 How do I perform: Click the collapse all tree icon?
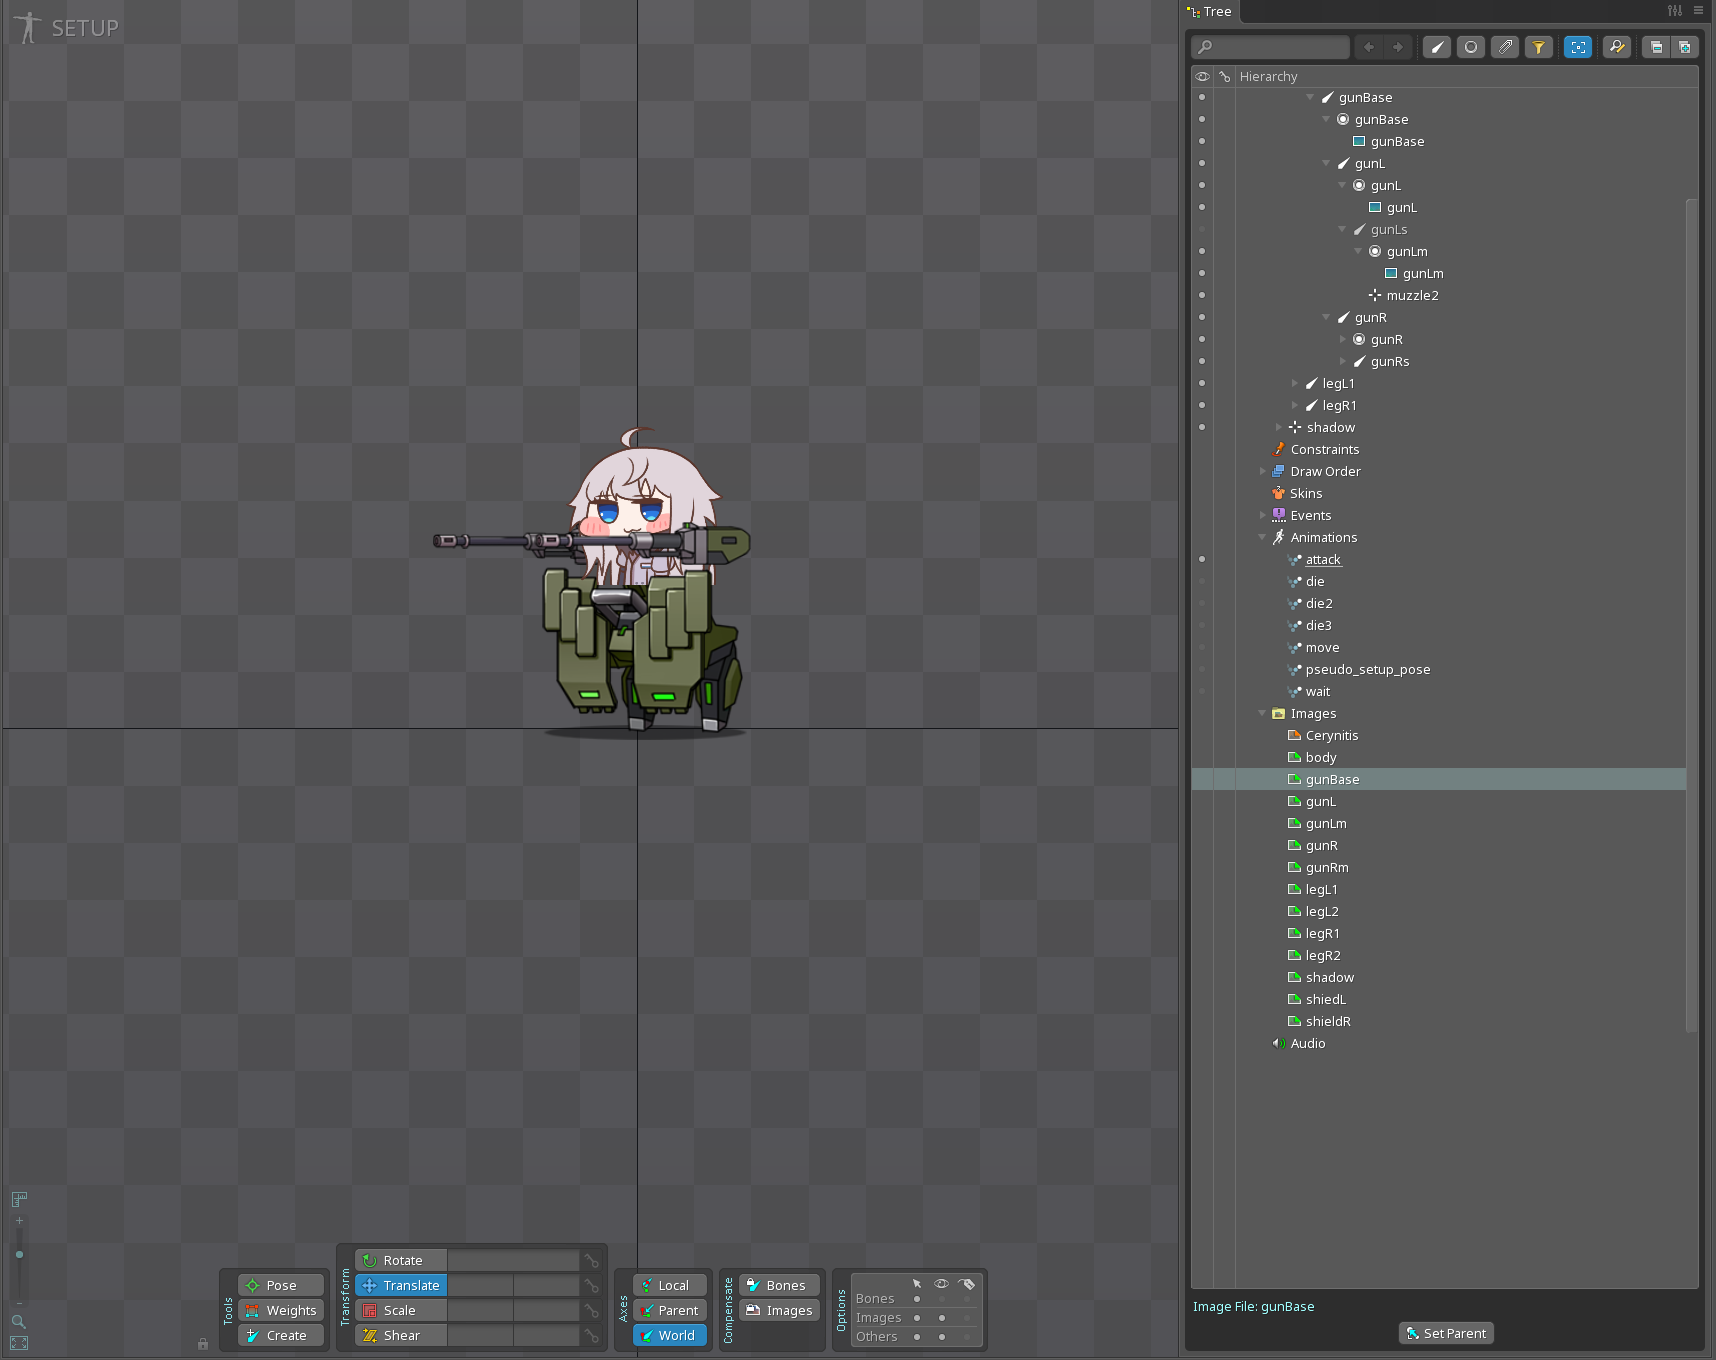point(1656,47)
